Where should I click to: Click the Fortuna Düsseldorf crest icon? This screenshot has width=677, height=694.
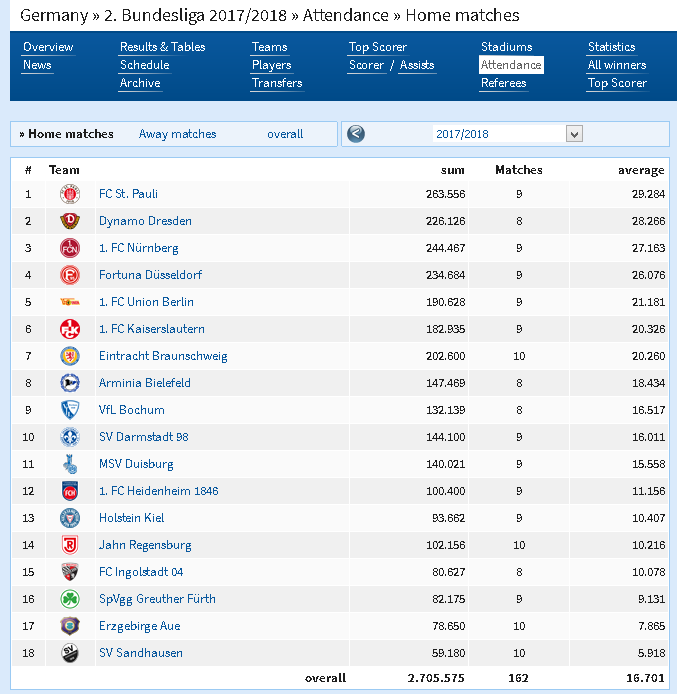coord(70,275)
